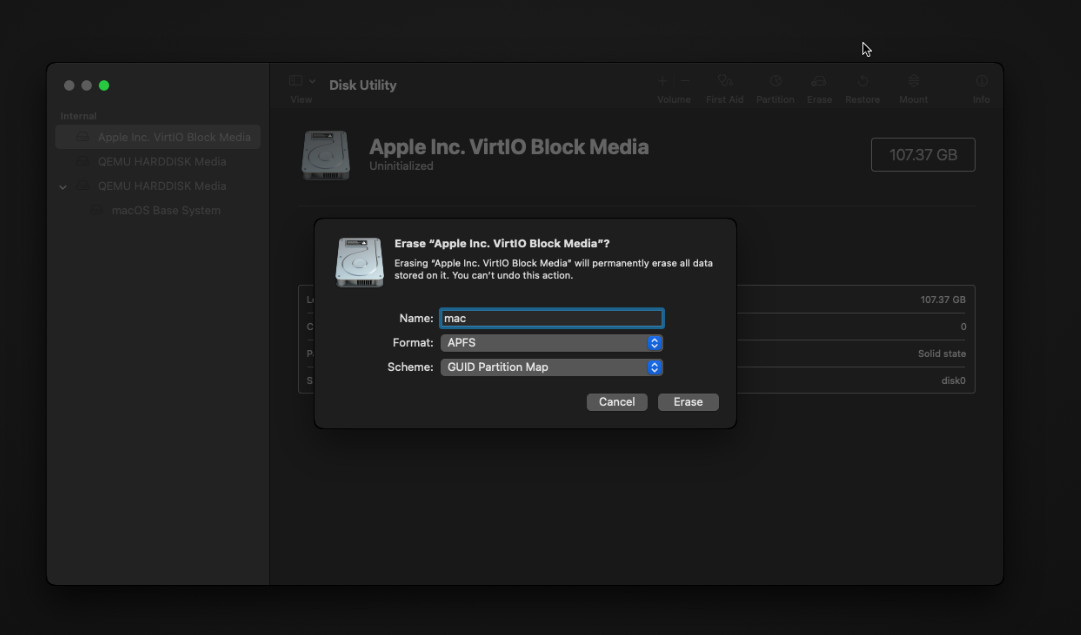
Task: Open the View options chevron menu
Action: click(x=312, y=81)
